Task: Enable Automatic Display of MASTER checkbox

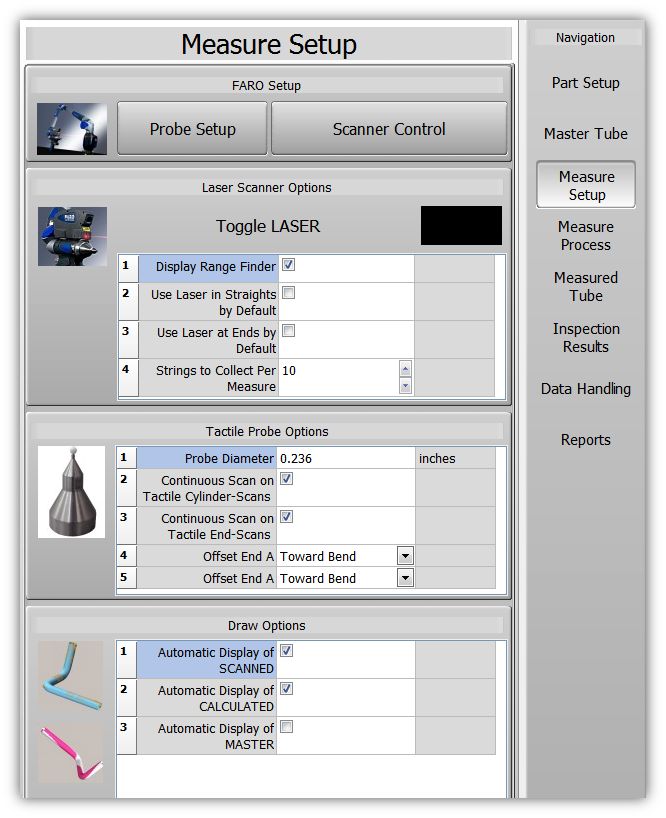Action: [288, 727]
